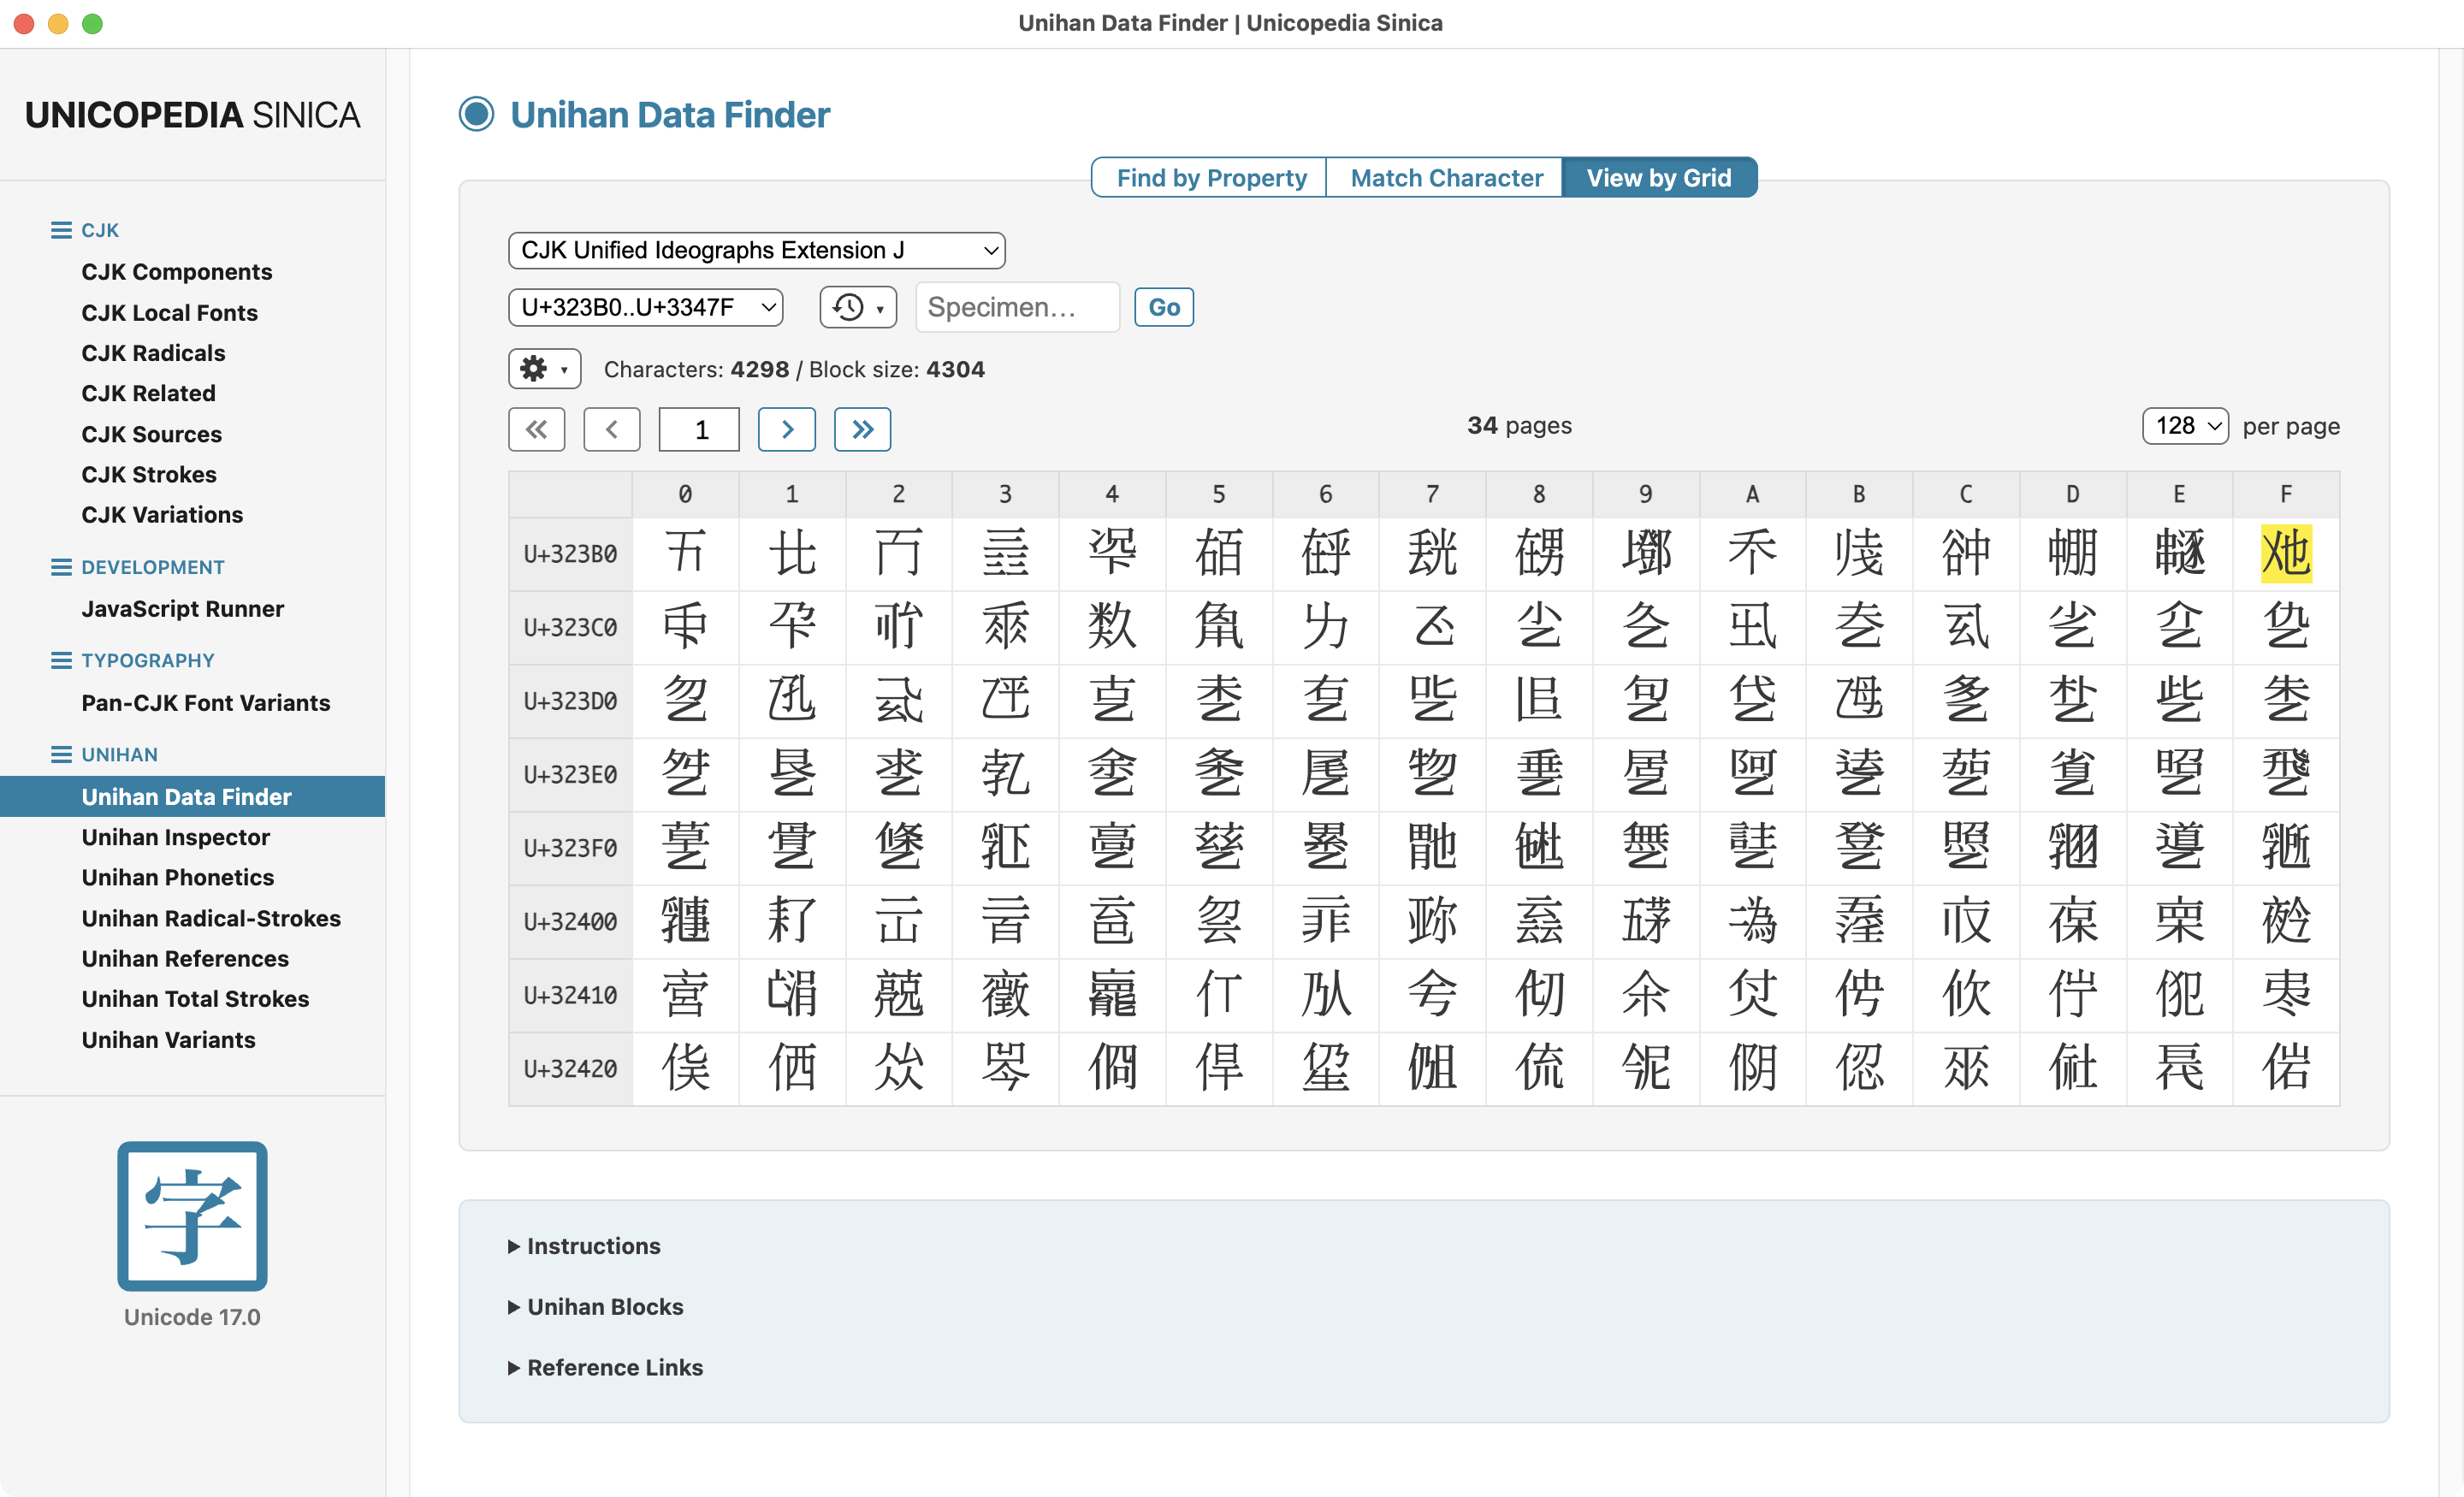Viewport: 2464px width, 1497px height.
Task: Go to the first page of the grid
Action: (536, 429)
